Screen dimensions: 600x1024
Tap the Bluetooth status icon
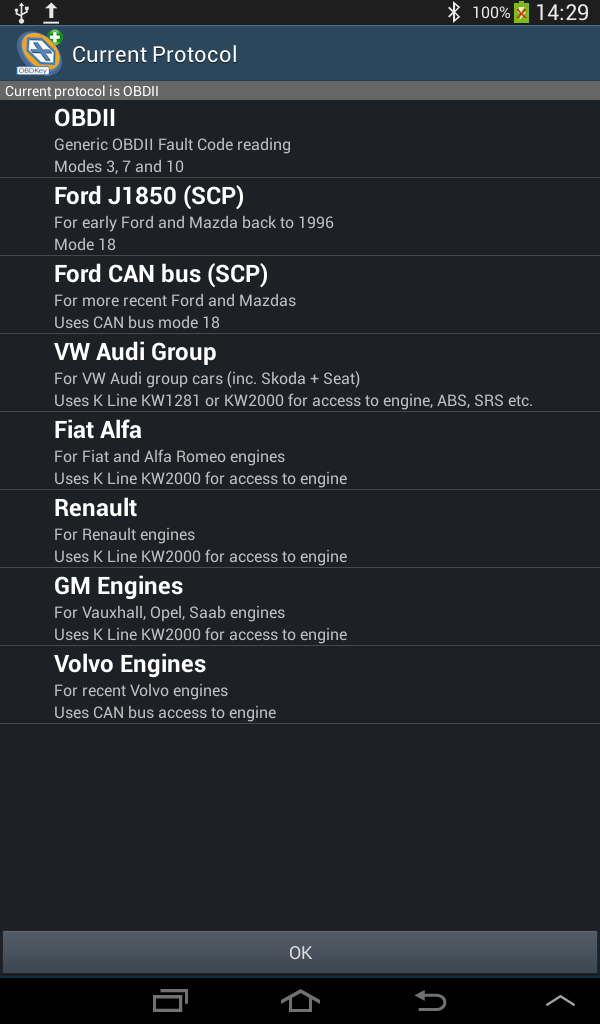point(453,12)
